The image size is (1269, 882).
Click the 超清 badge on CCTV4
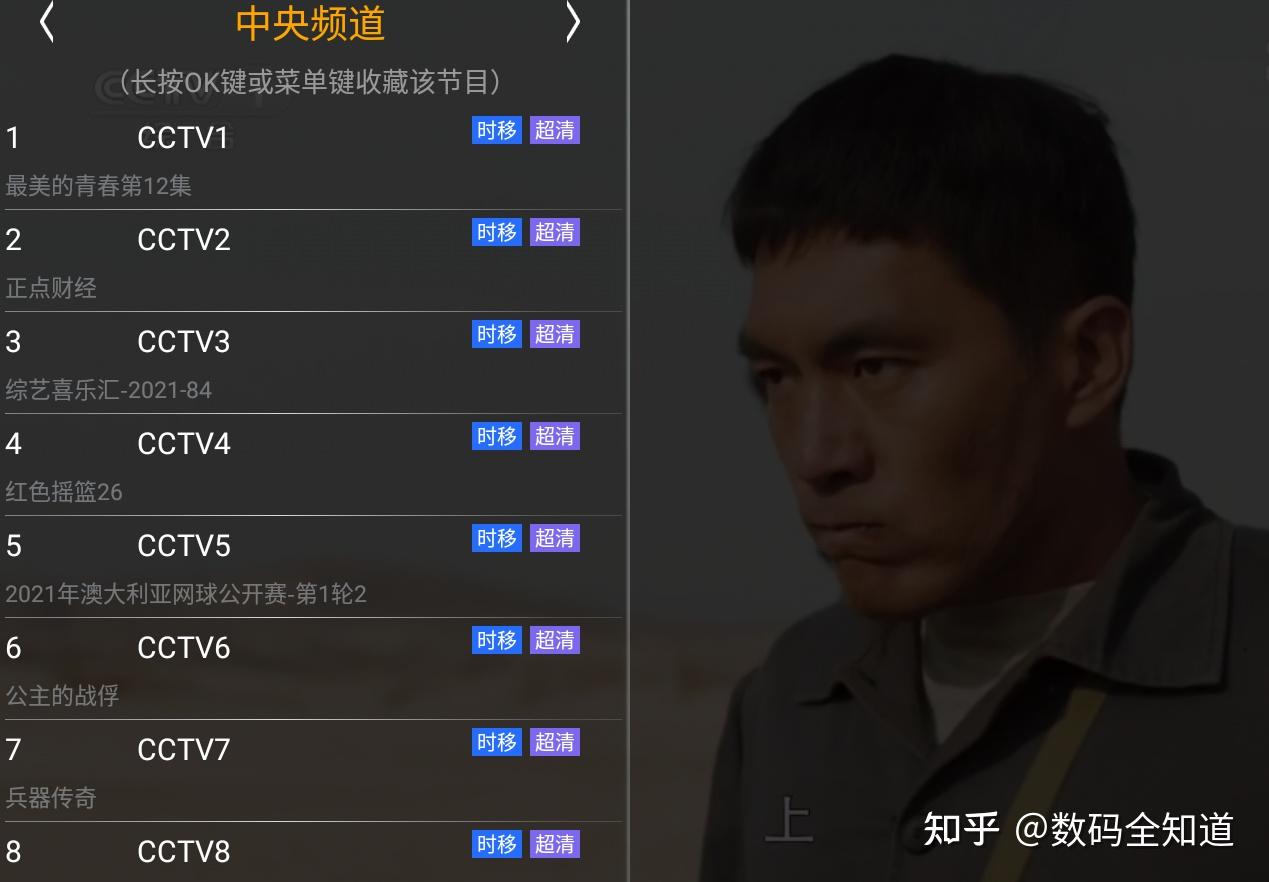pyautogui.click(x=555, y=436)
